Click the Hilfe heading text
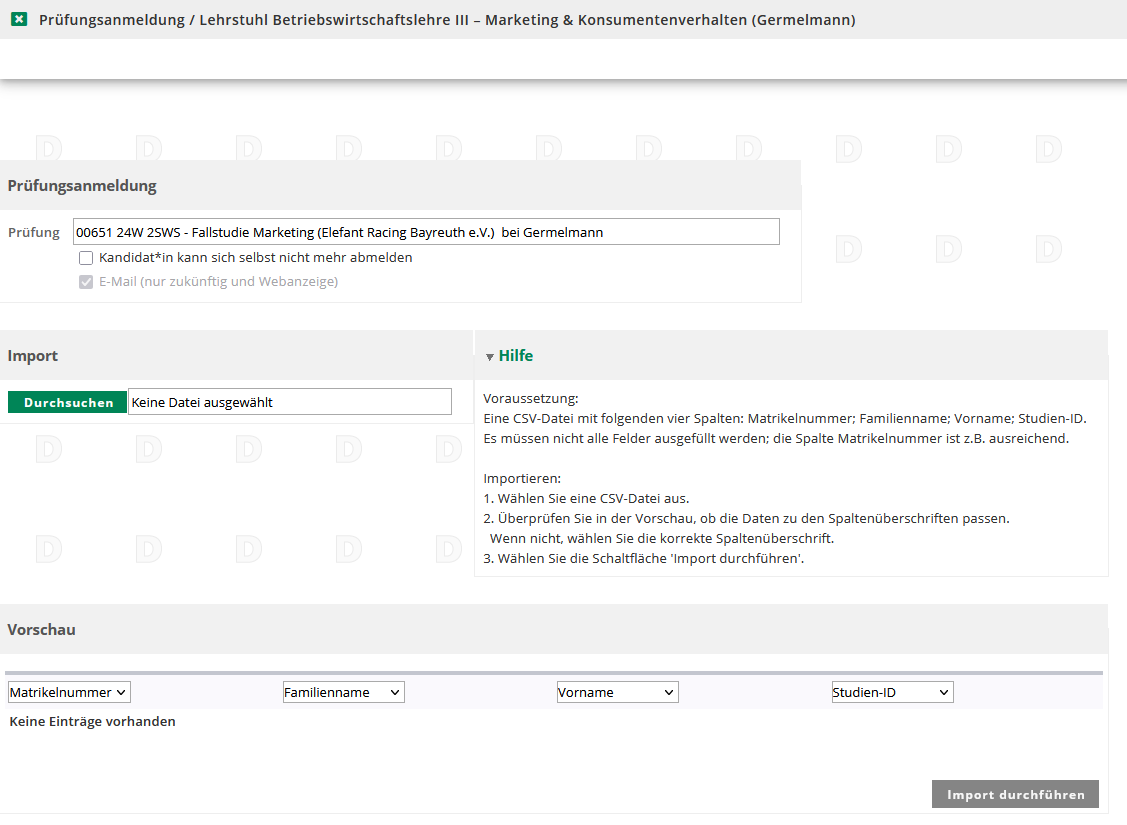The image size is (1127, 825). [515, 356]
